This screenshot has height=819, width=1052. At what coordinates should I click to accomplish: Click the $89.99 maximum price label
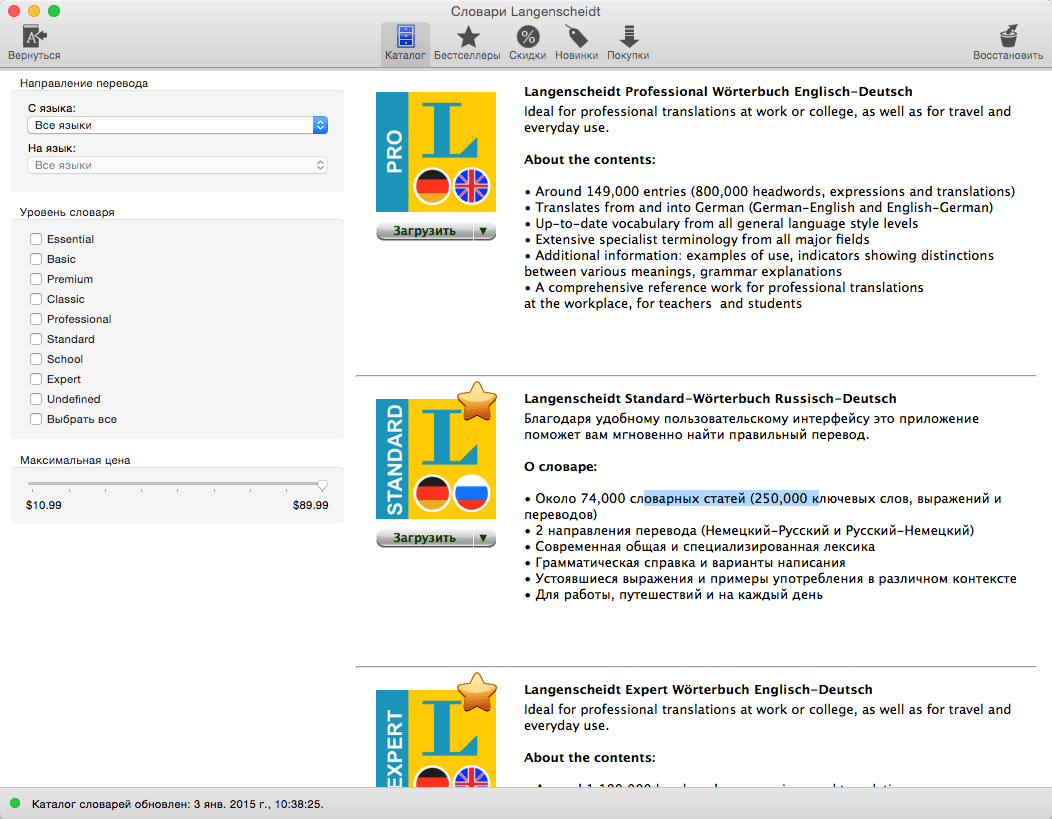(311, 505)
